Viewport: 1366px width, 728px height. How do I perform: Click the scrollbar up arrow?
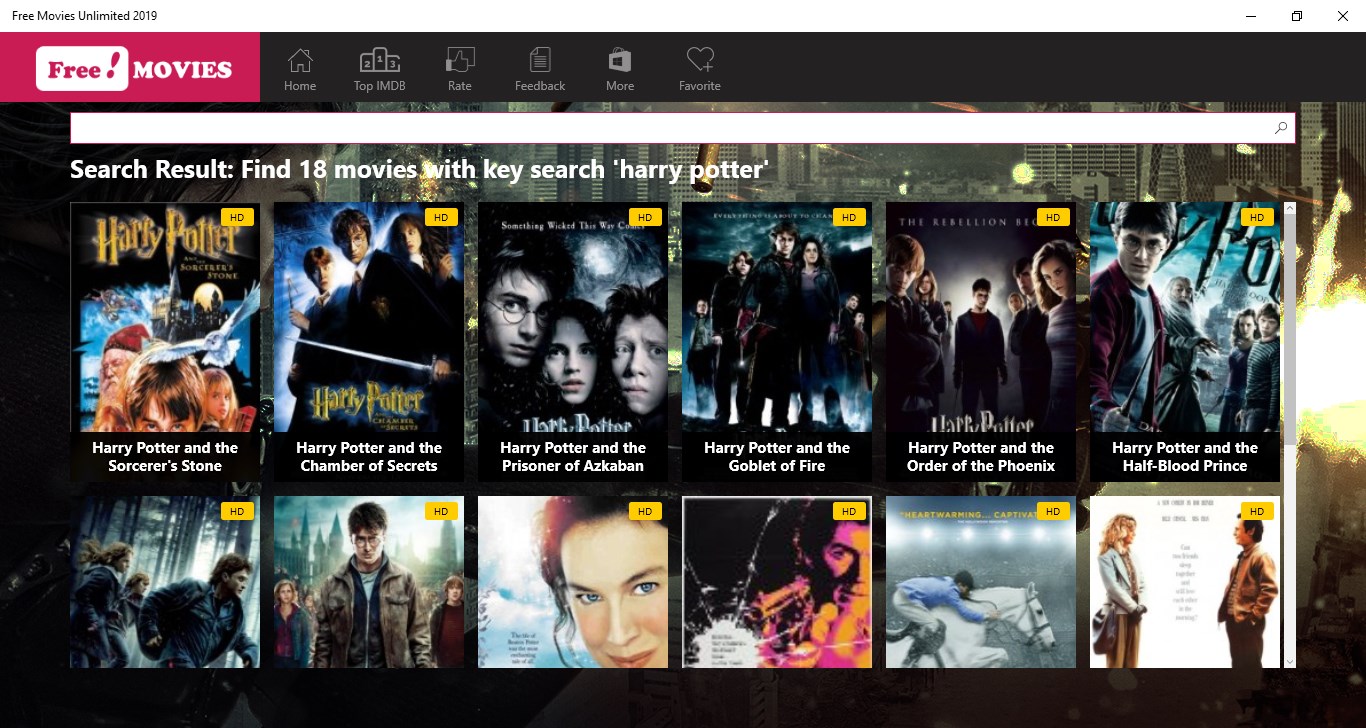(1289, 208)
